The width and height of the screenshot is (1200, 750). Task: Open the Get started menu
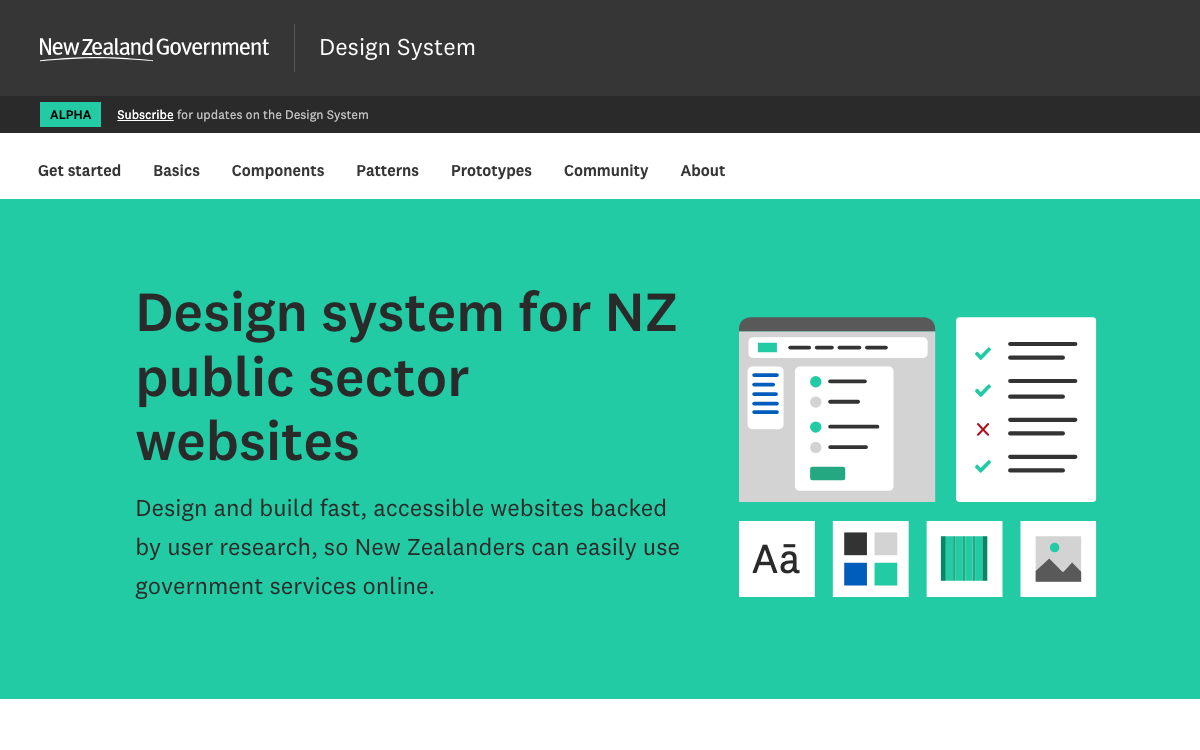(x=79, y=171)
